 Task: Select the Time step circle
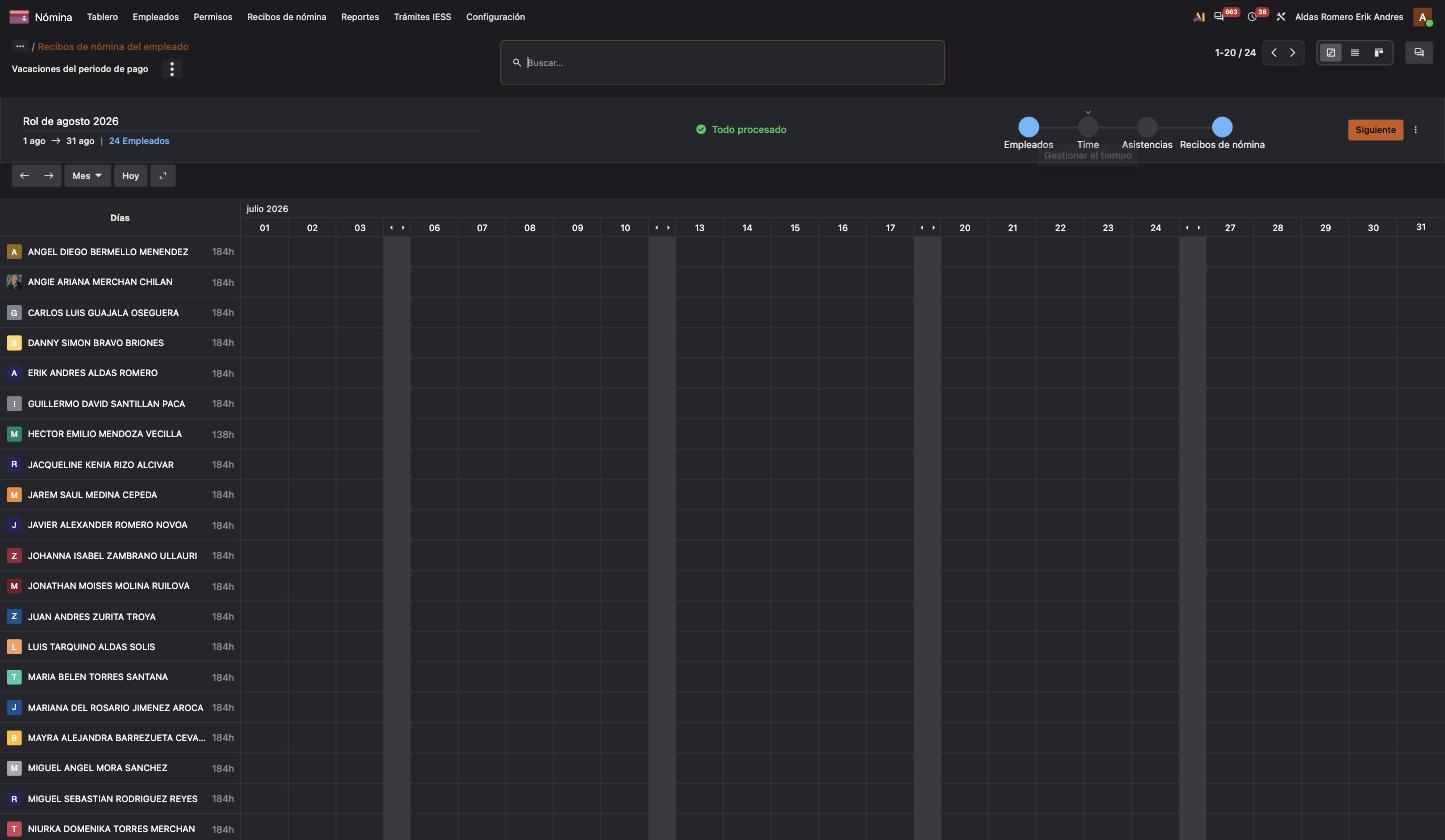point(1088,127)
